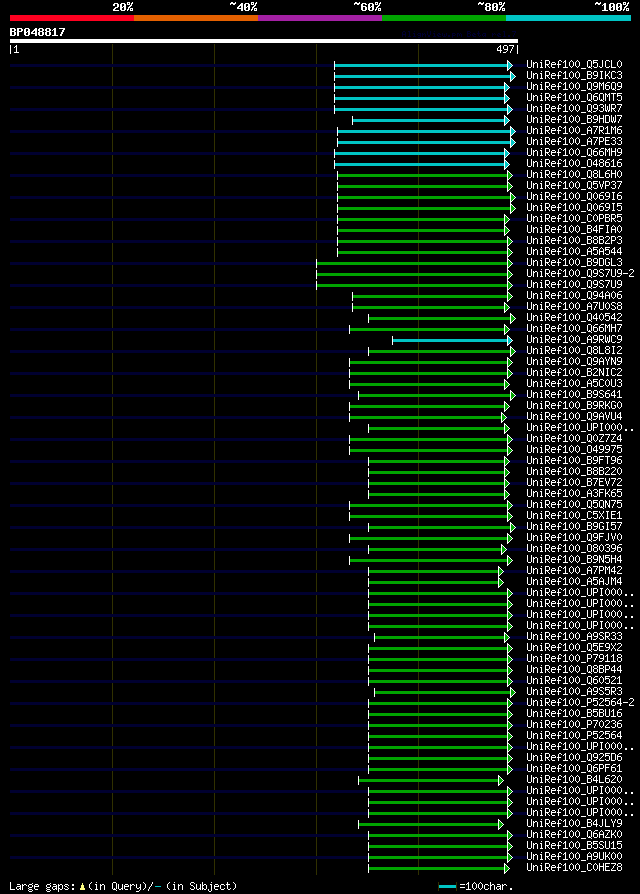The height and width of the screenshot is (894, 640).
Task: Click the white query sequence bar
Action: pyautogui.click(x=264, y=41)
